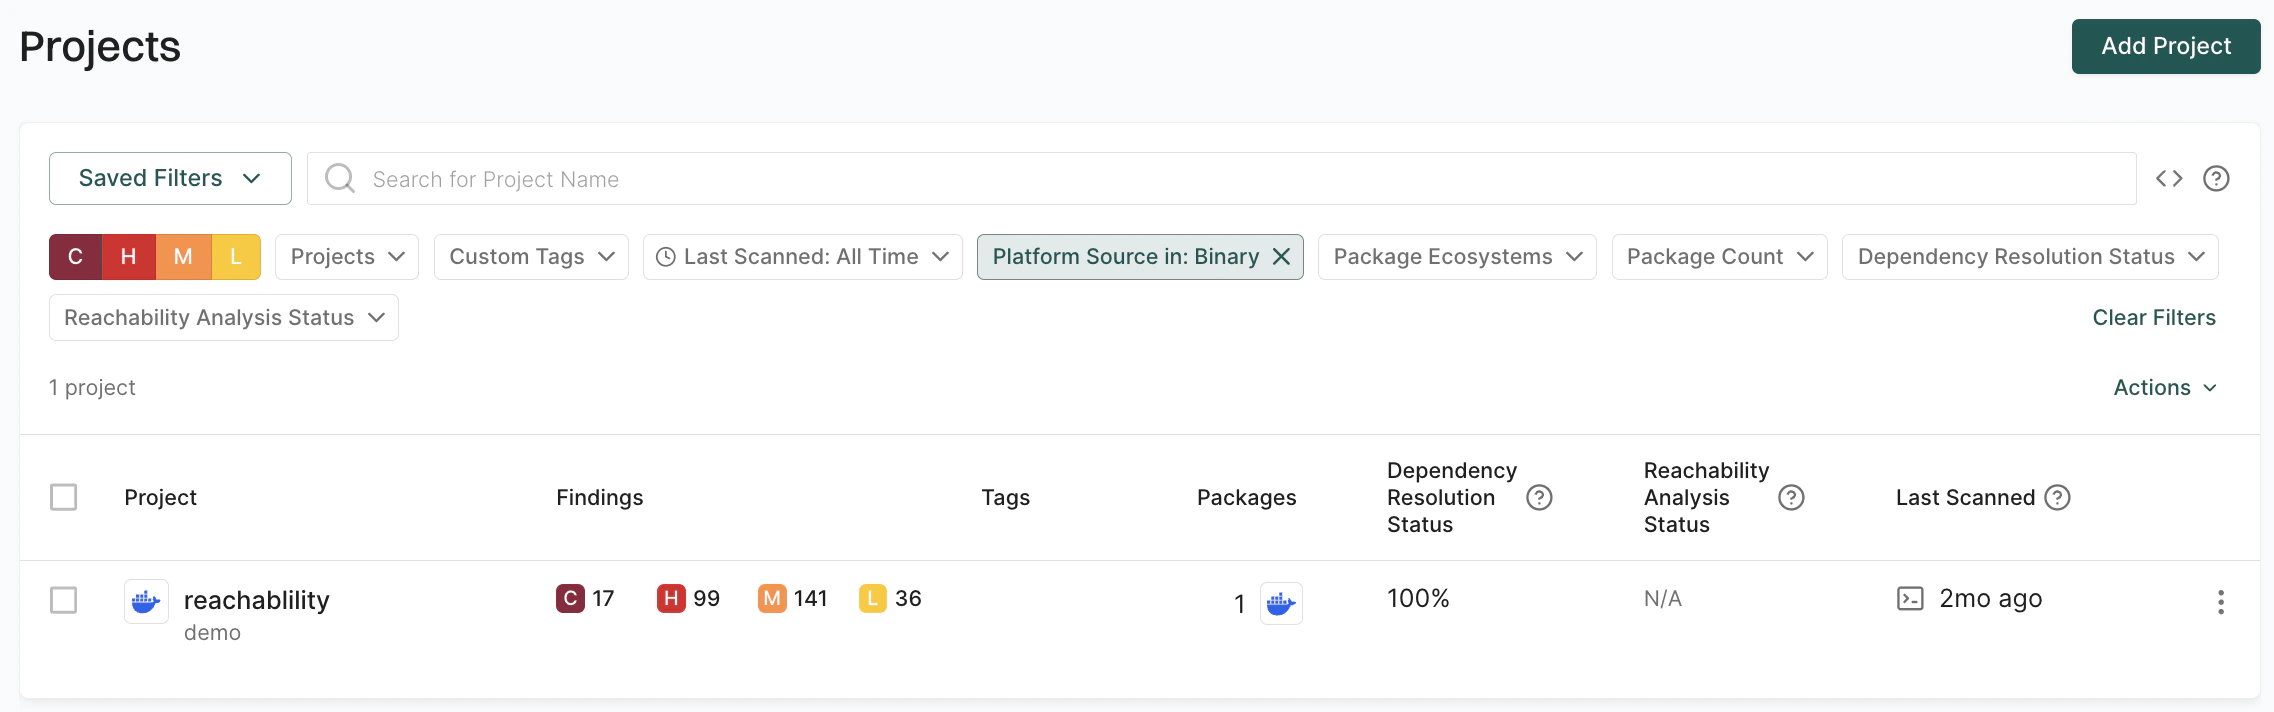Click the package count 1
This screenshot has height=712, width=2274.
[x=1239, y=604]
